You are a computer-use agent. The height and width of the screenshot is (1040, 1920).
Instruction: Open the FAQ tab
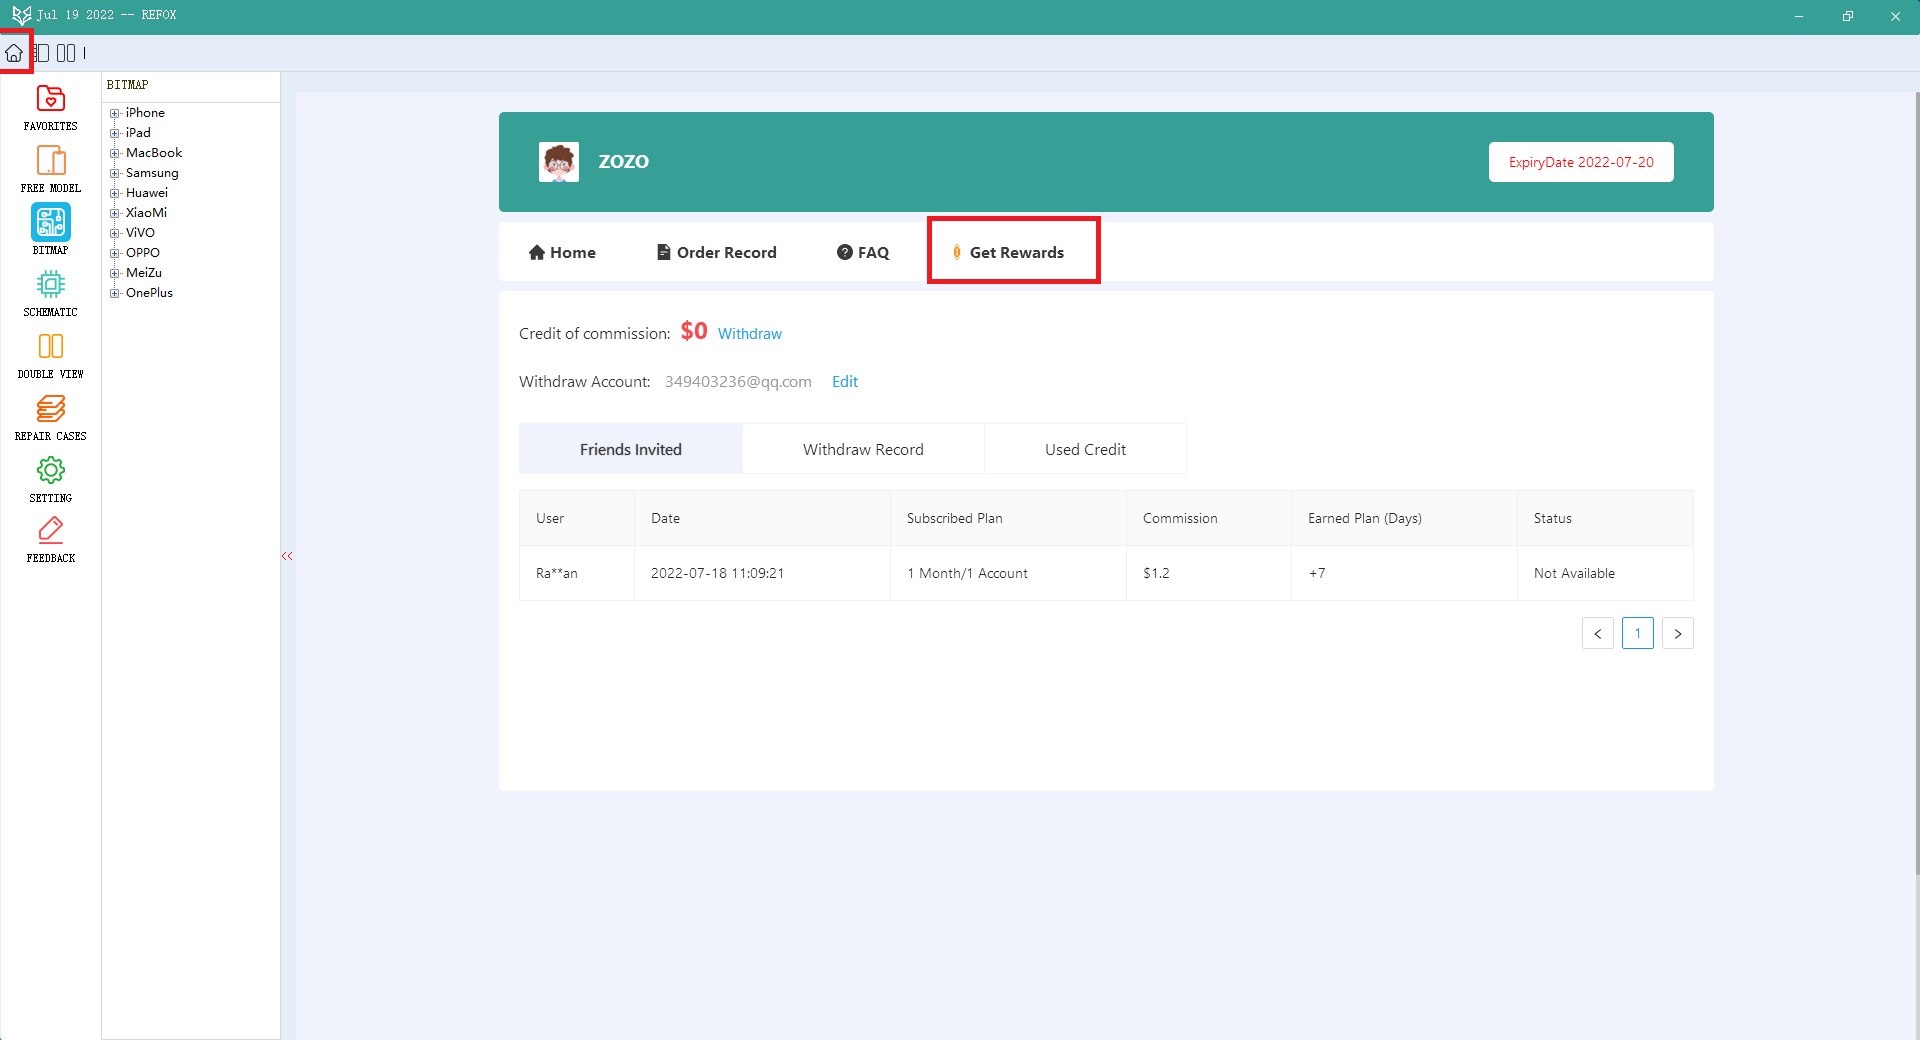tap(863, 252)
